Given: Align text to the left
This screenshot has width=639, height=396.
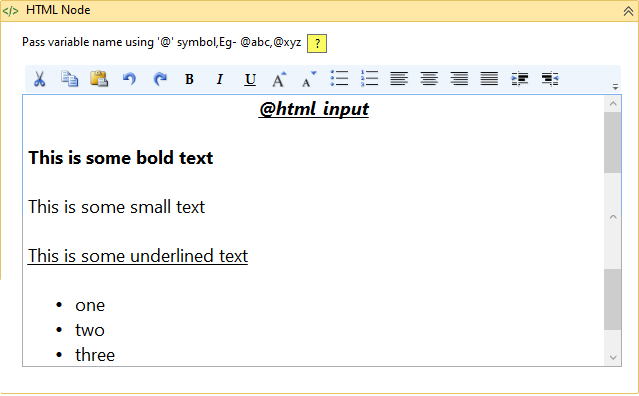Looking at the screenshot, I should (x=399, y=78).
